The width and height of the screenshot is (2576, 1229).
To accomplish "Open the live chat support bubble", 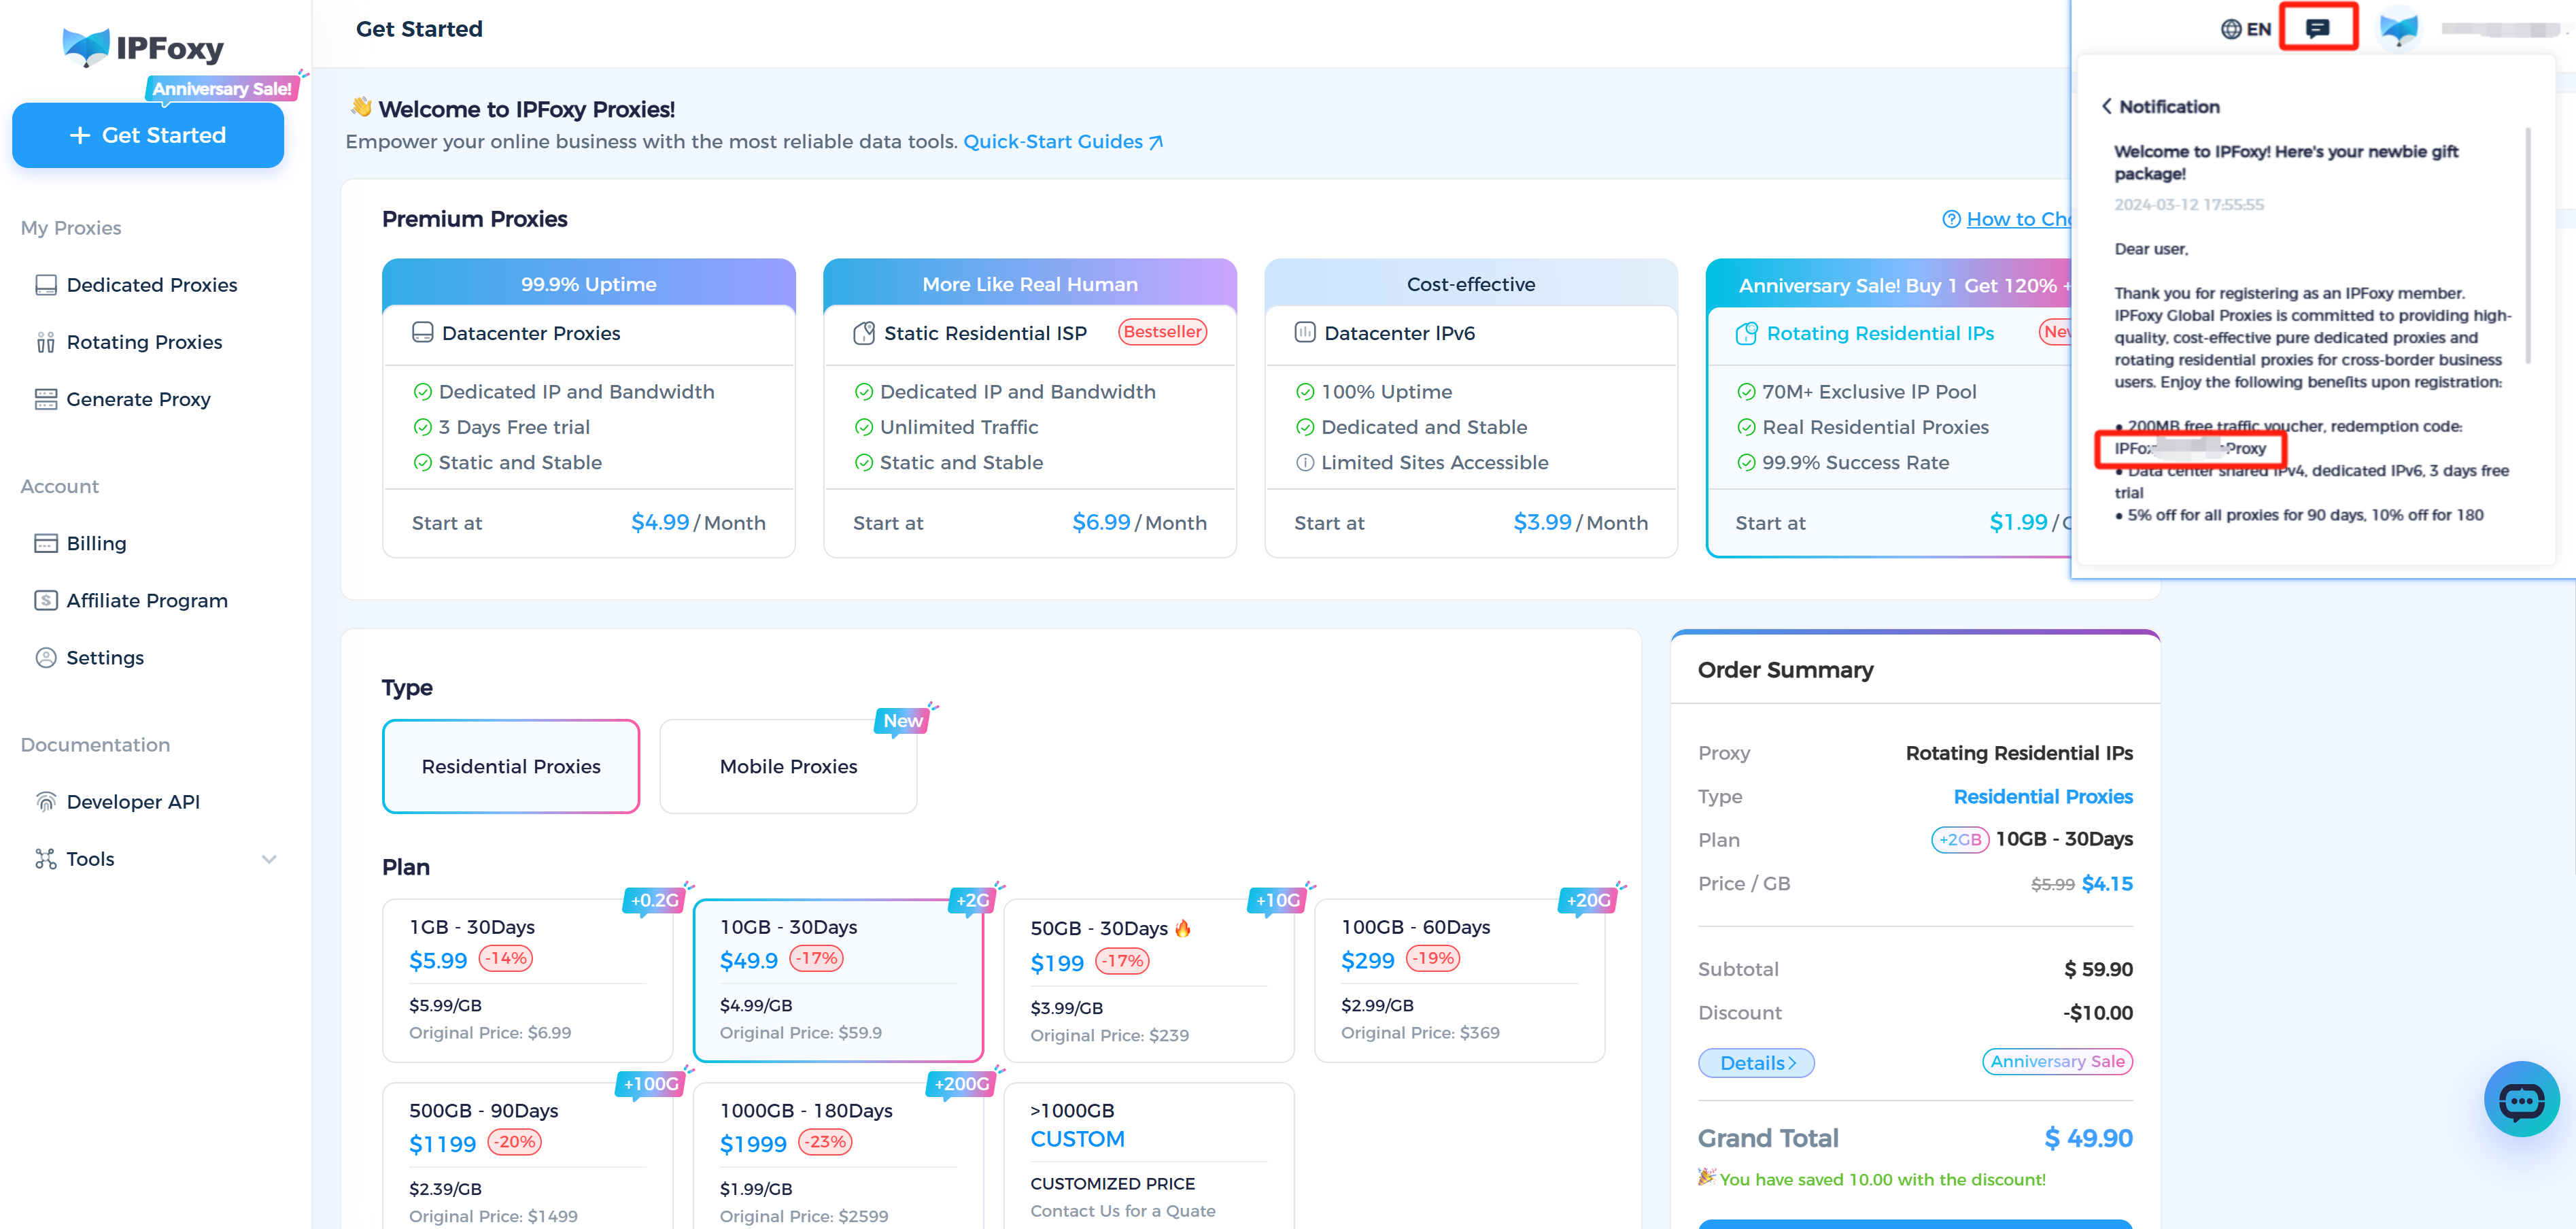I will pos(2521,1100).
